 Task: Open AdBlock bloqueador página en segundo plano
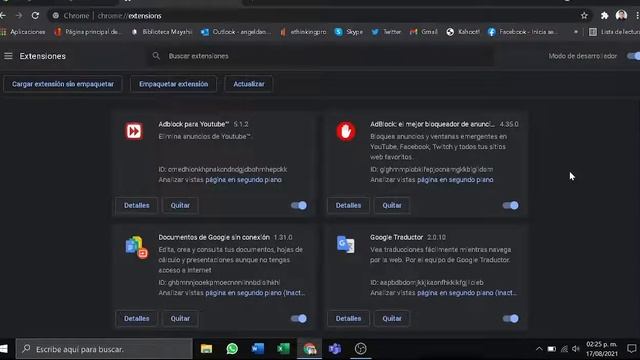(x=455, y=180)
